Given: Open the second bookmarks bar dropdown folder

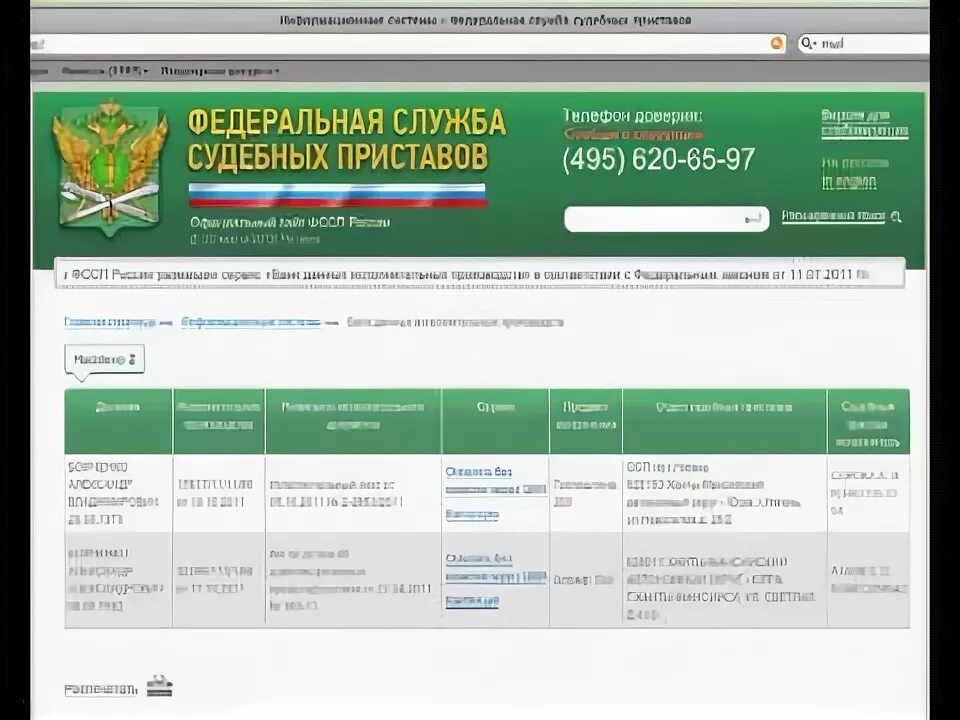Looking at the screenshot, I should click(x=219, y=71).
